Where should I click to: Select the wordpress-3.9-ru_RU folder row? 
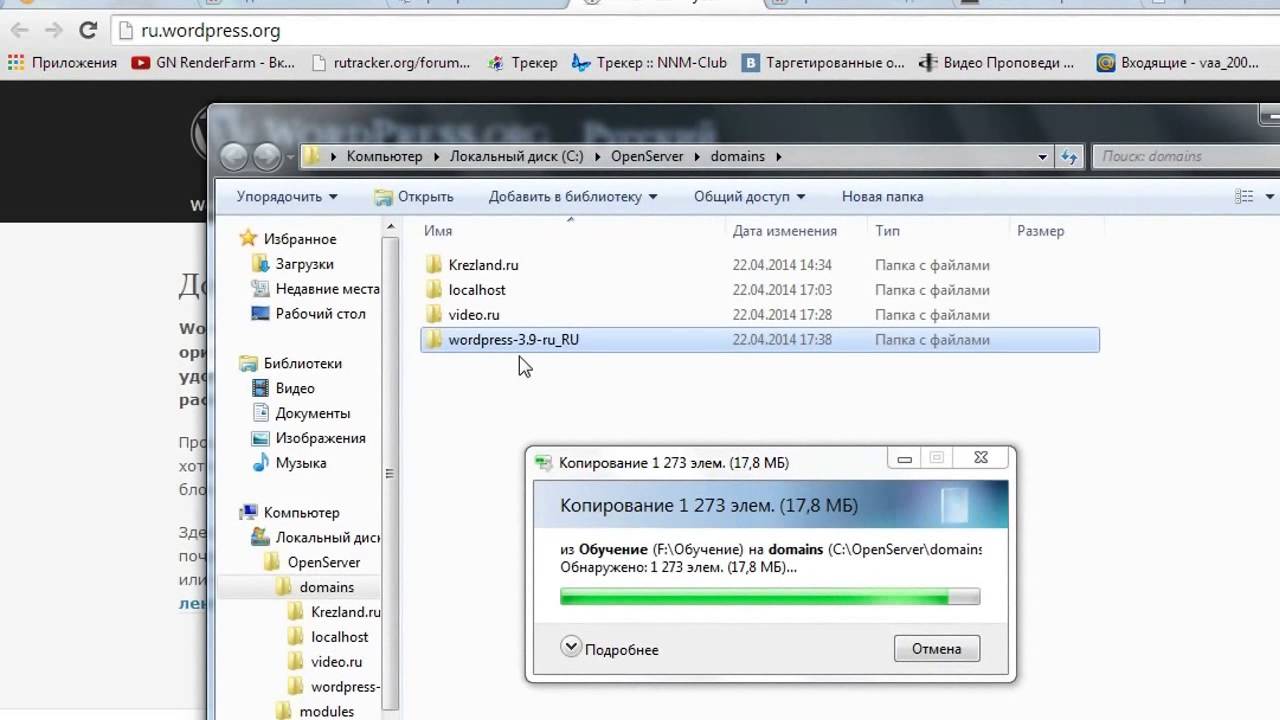pos(760,340)
